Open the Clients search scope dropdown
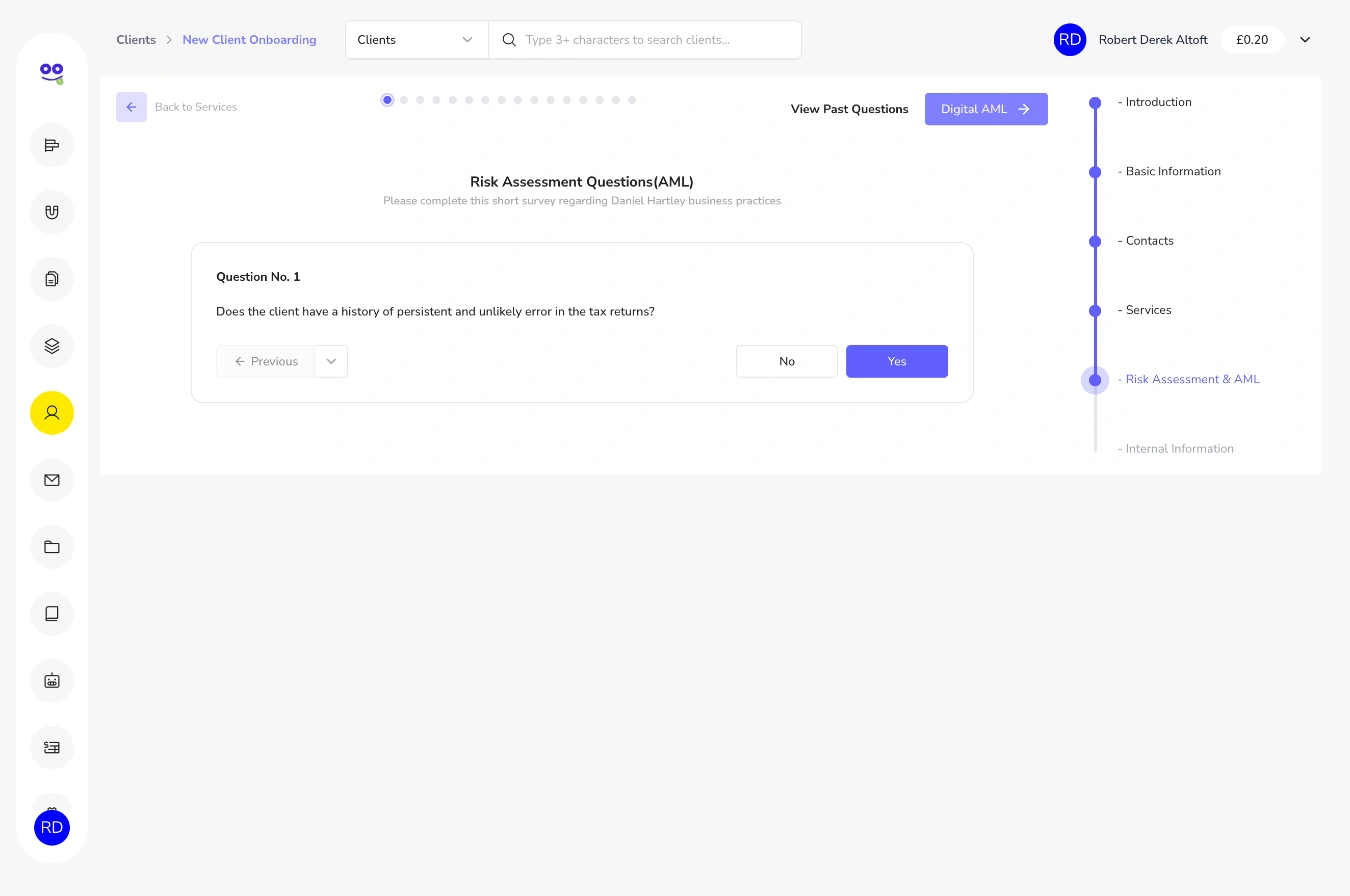Image resolution: width=1350 pixels, height=896 pixels. coord(417,40)
